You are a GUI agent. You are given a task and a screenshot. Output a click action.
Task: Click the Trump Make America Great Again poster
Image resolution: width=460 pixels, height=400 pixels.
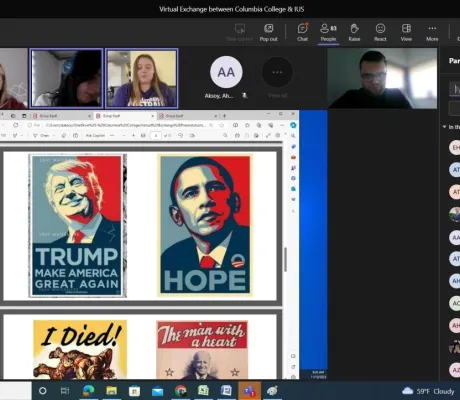[x=77, y=226]
